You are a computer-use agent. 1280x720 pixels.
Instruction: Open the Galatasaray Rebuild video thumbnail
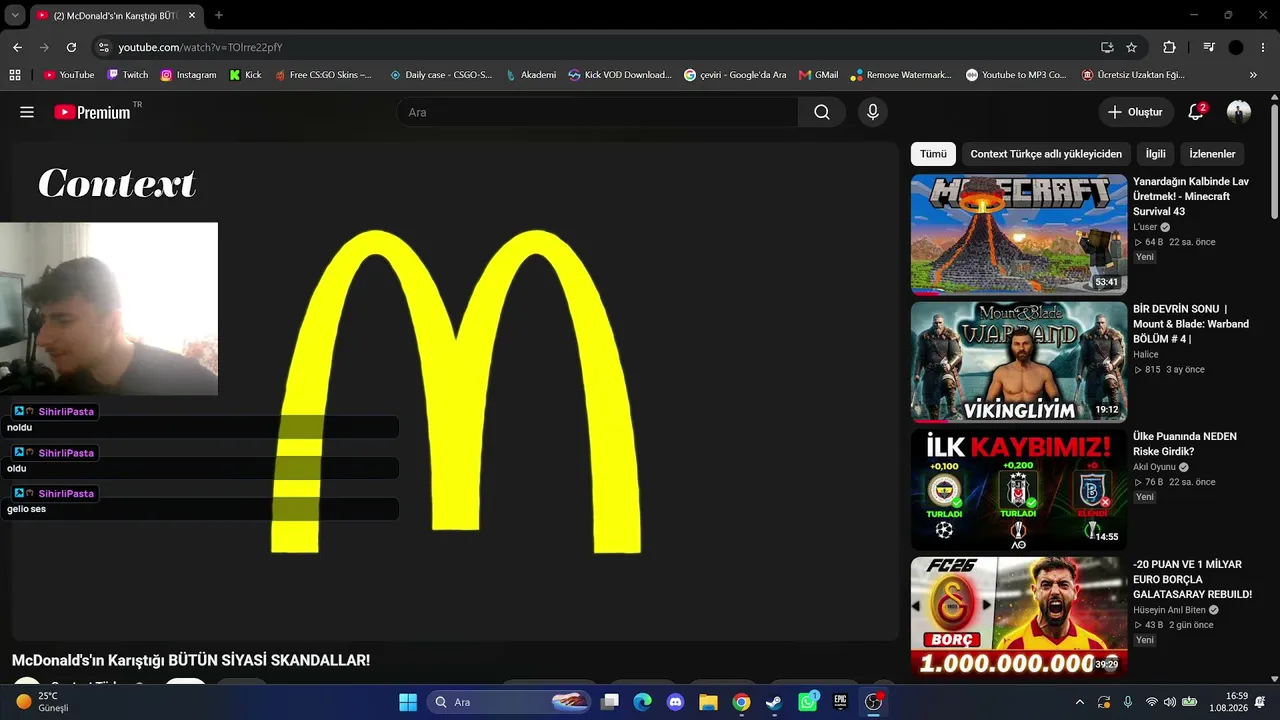tap(1018, 617)
